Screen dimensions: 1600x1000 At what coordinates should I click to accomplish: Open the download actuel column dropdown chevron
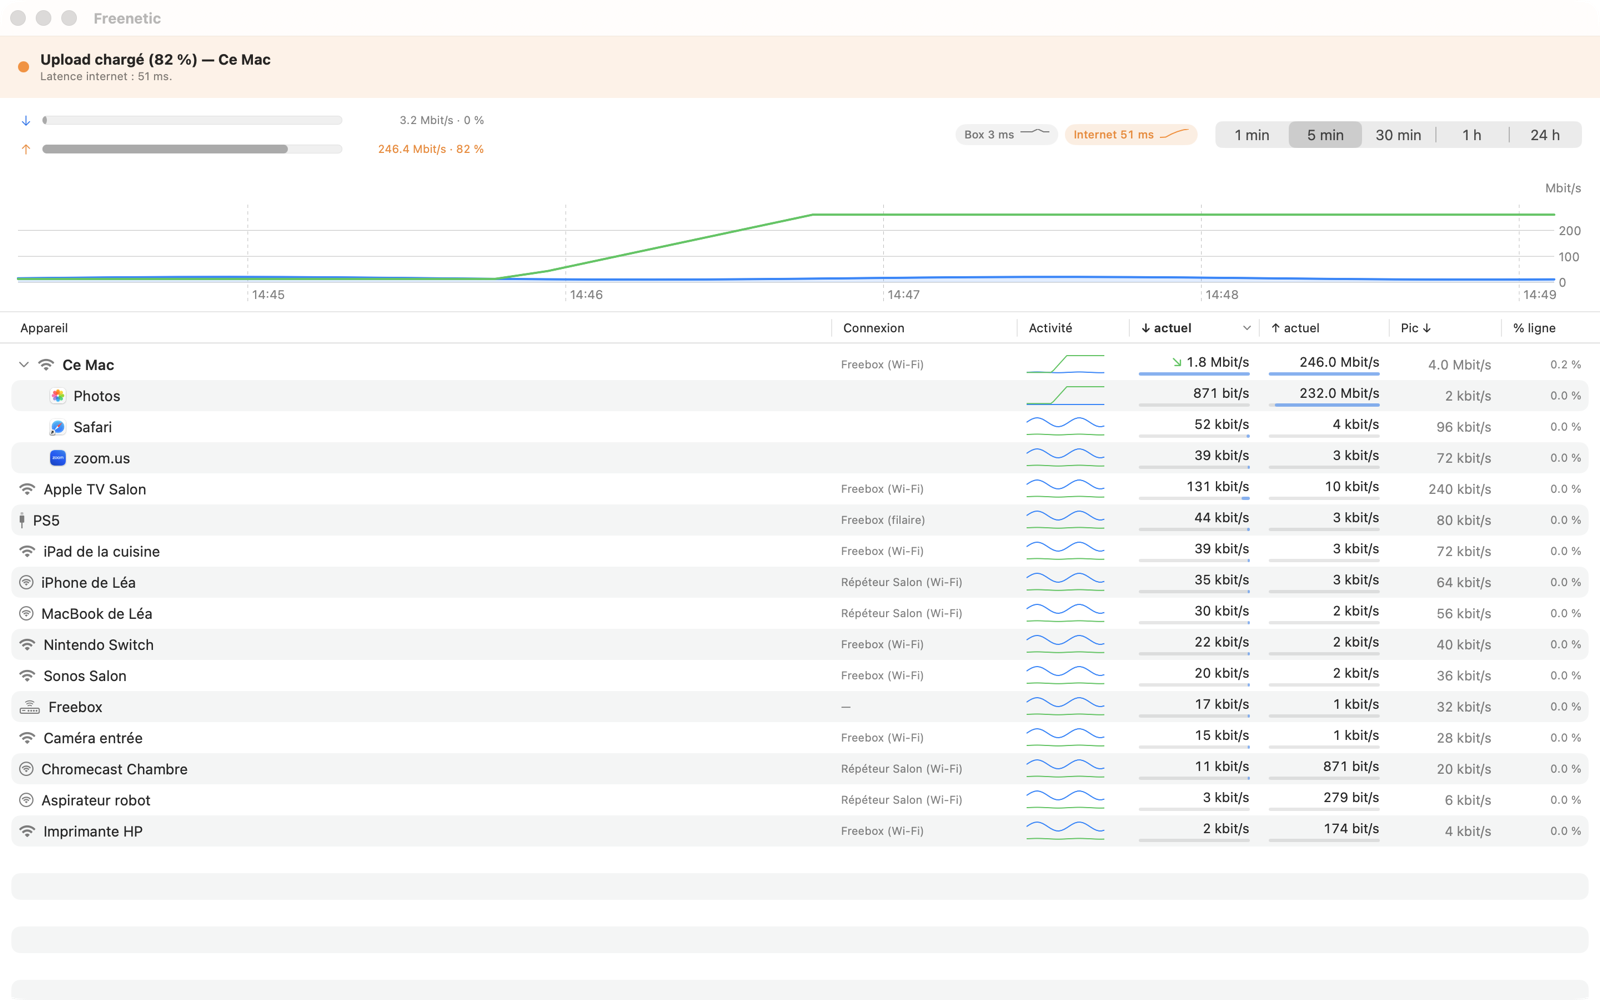point(1246,328)
